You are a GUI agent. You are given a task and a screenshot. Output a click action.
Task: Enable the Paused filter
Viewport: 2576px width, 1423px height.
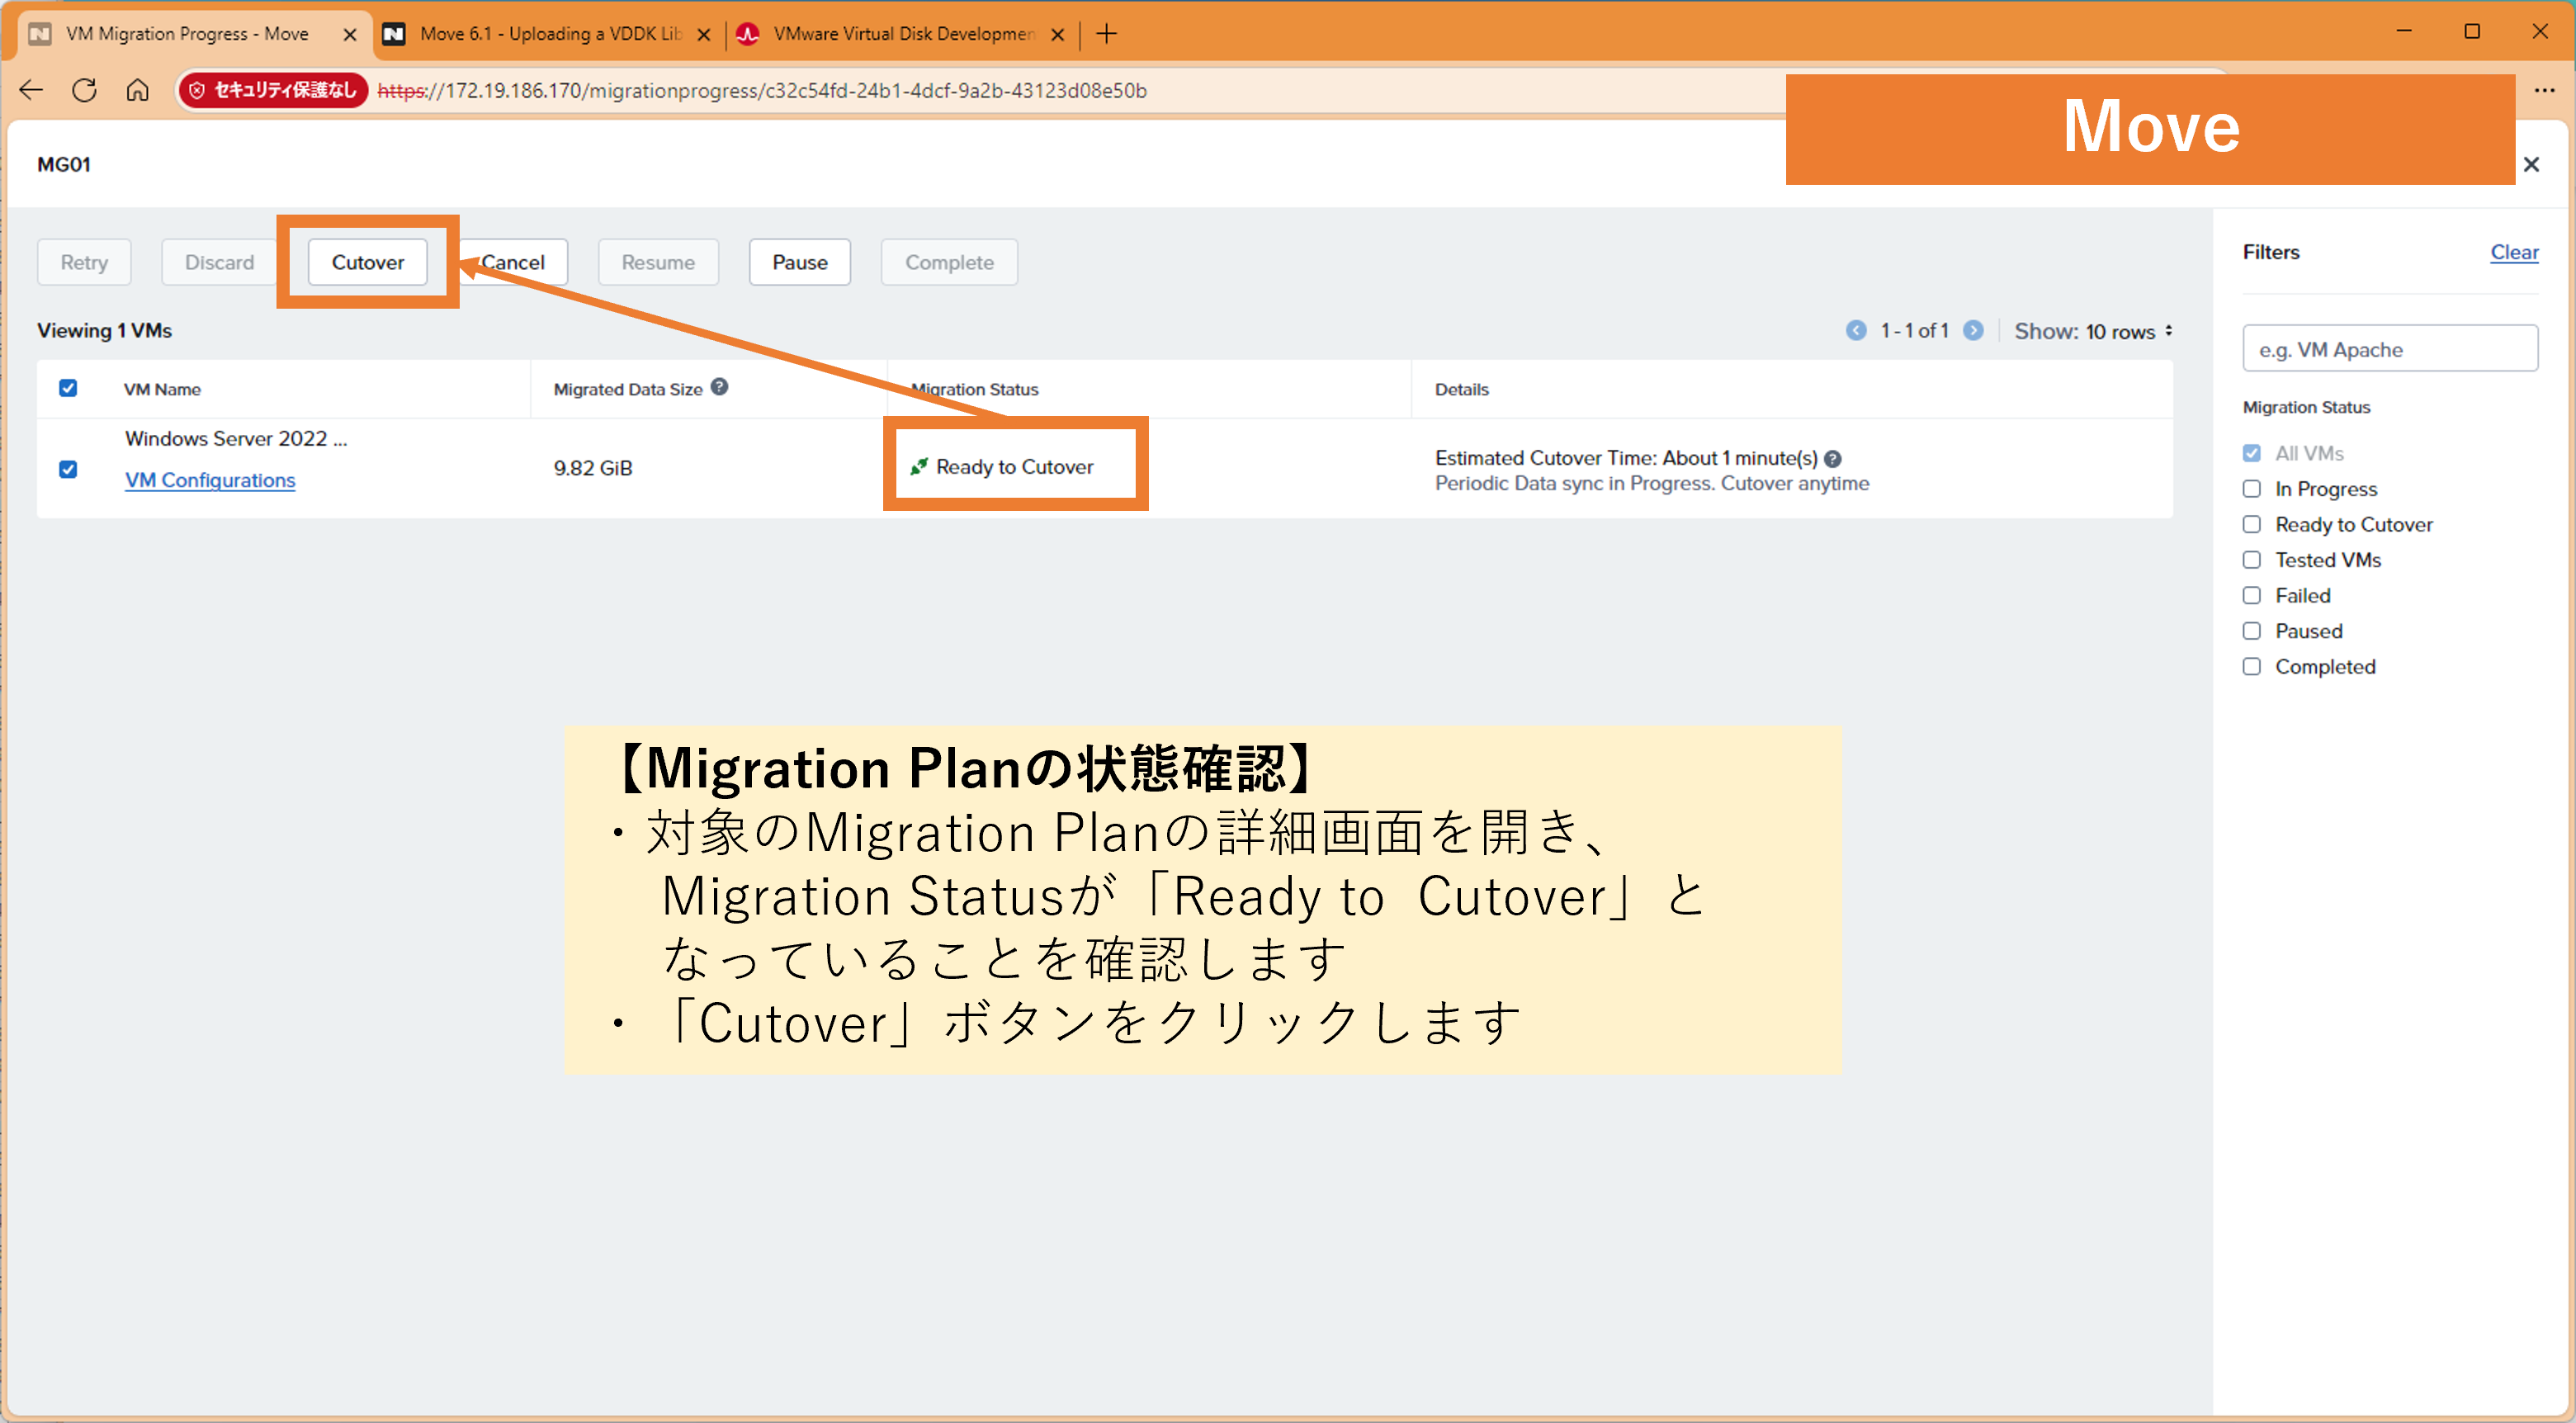click(2251, 631)
